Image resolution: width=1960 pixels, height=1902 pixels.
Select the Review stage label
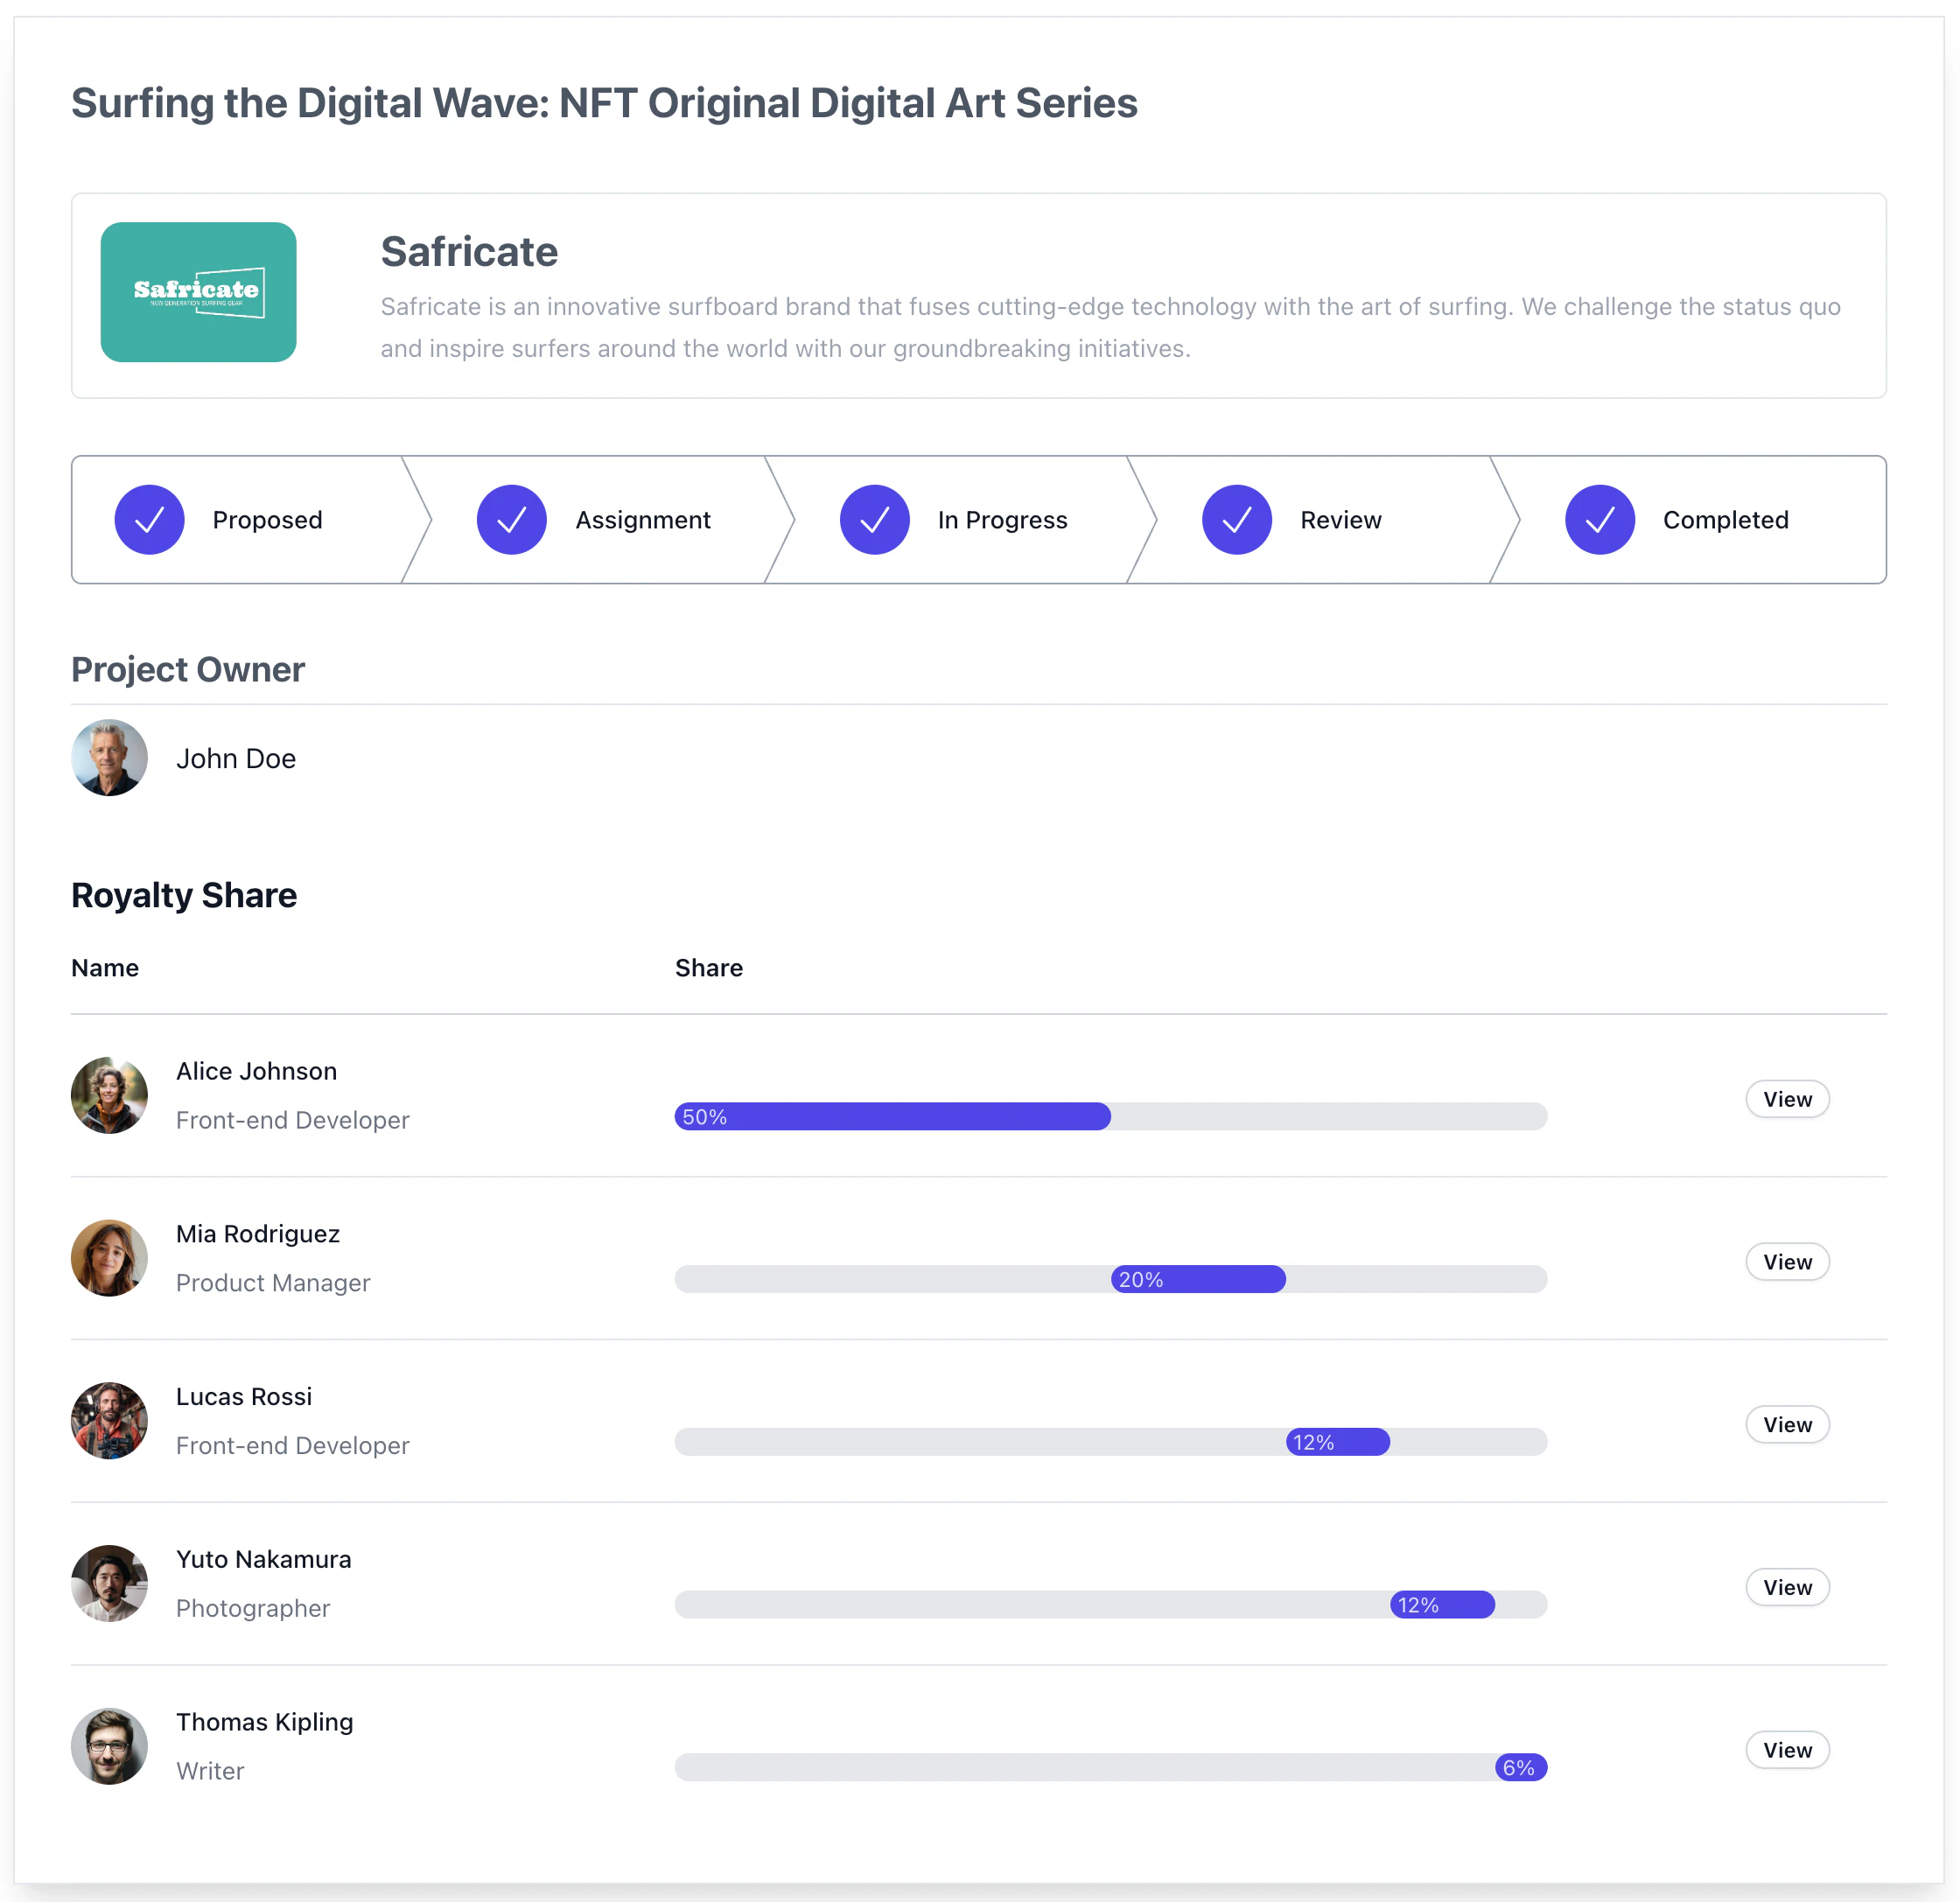[x=1340, y=520]
